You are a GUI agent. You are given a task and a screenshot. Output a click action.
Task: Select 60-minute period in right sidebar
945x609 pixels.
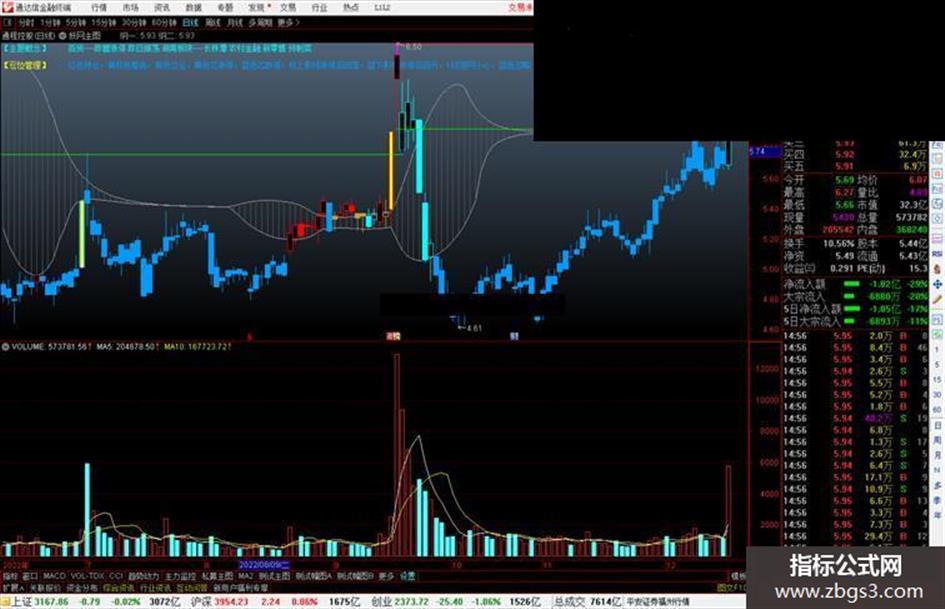(937, 409)
